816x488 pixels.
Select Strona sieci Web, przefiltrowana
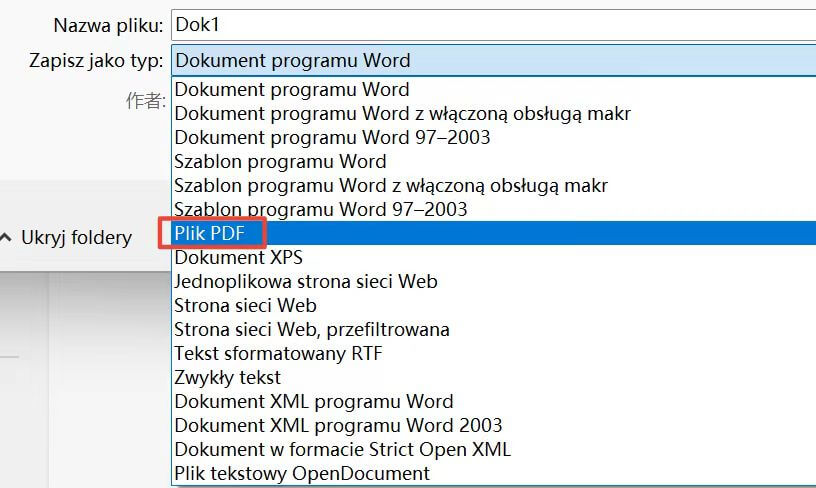point(493,329)
